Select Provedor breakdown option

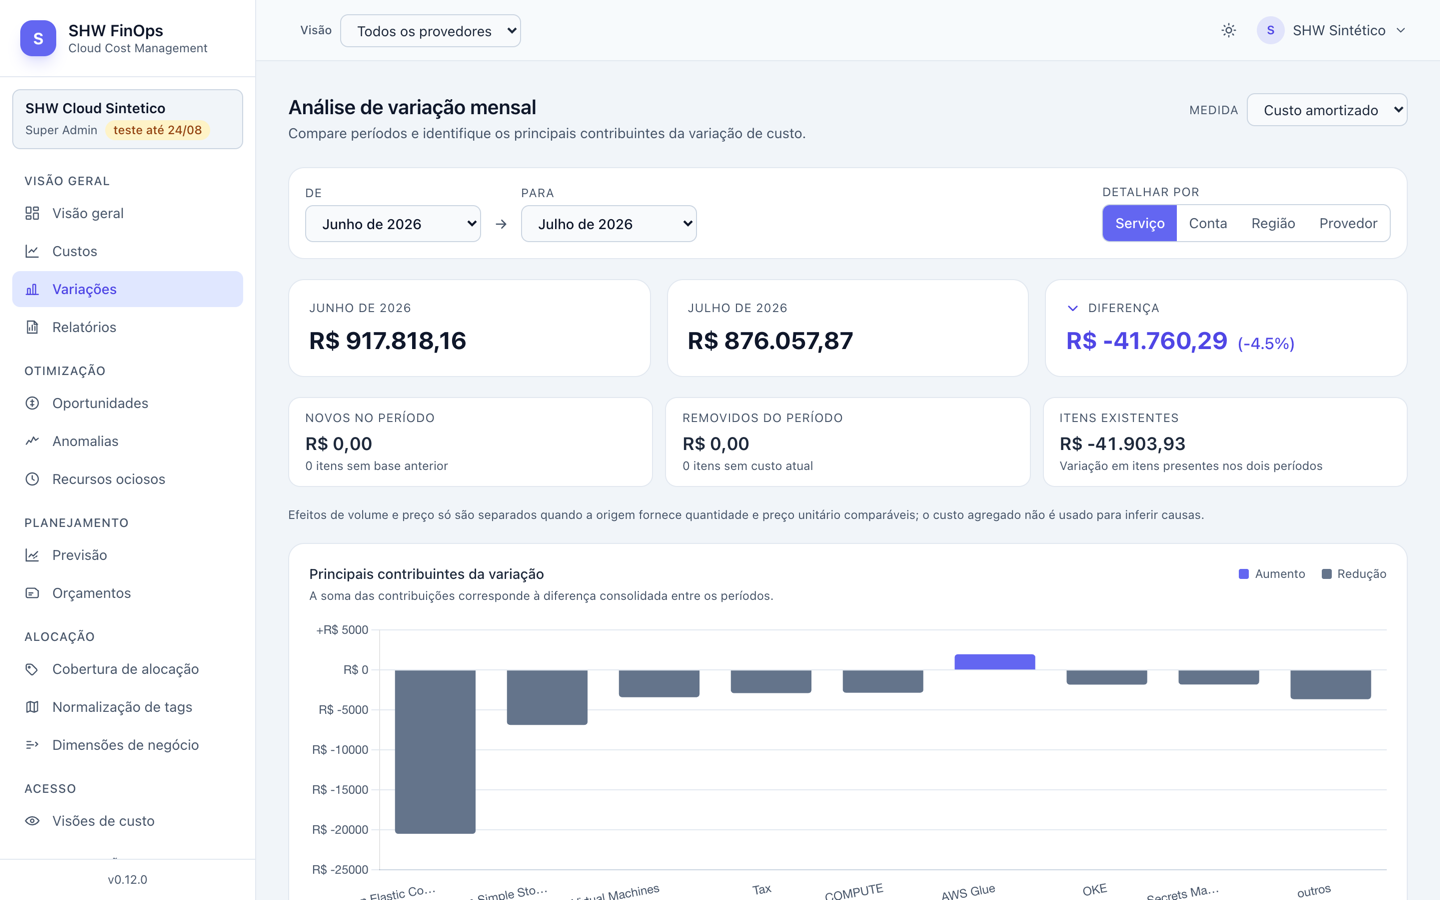coord(1348,223)
